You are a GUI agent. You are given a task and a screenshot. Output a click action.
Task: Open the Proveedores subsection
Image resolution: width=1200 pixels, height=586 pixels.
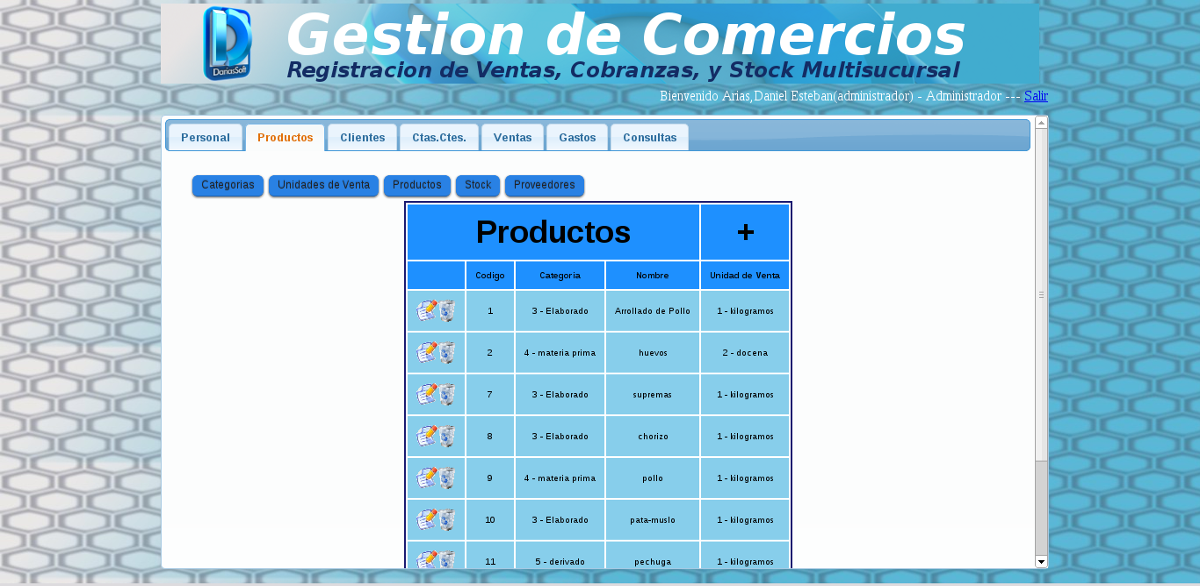pyautogui.click(x=544, y=185)
